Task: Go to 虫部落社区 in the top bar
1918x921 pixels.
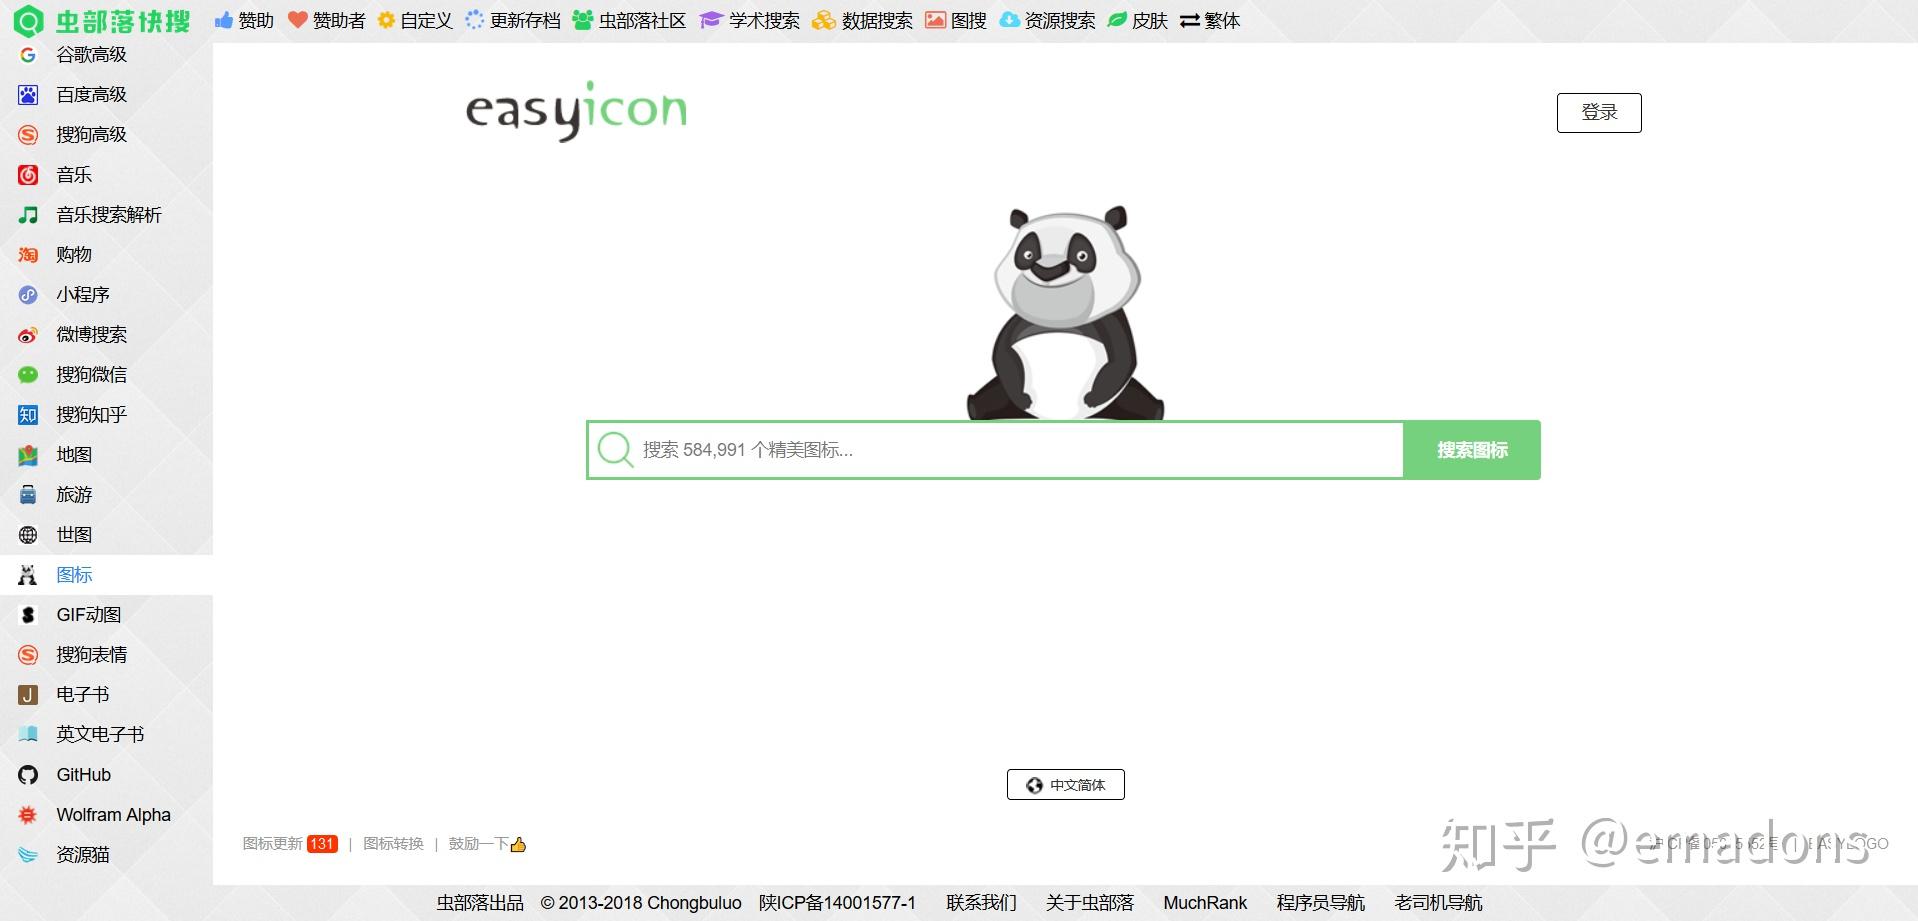Action: pos(629,21)
